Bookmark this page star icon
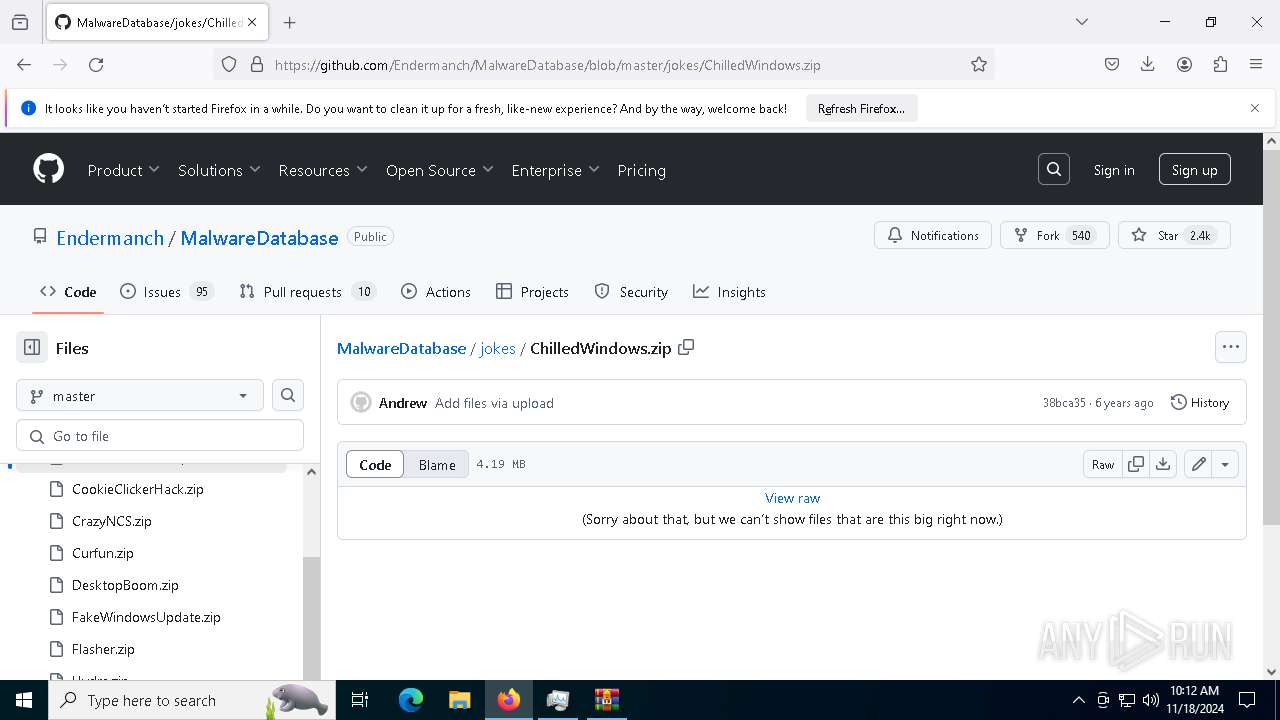Screen dimensions: 1280x720 pyautogui.click(x=979, y=64)
